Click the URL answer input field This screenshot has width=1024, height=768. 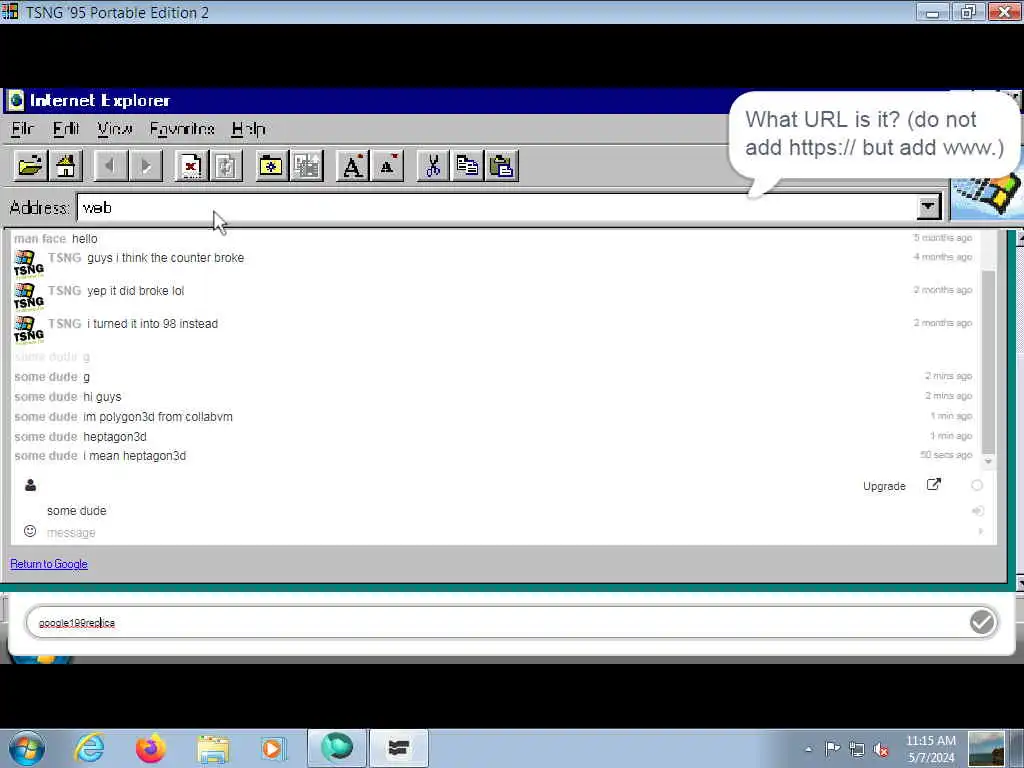(x=496, y=622)
